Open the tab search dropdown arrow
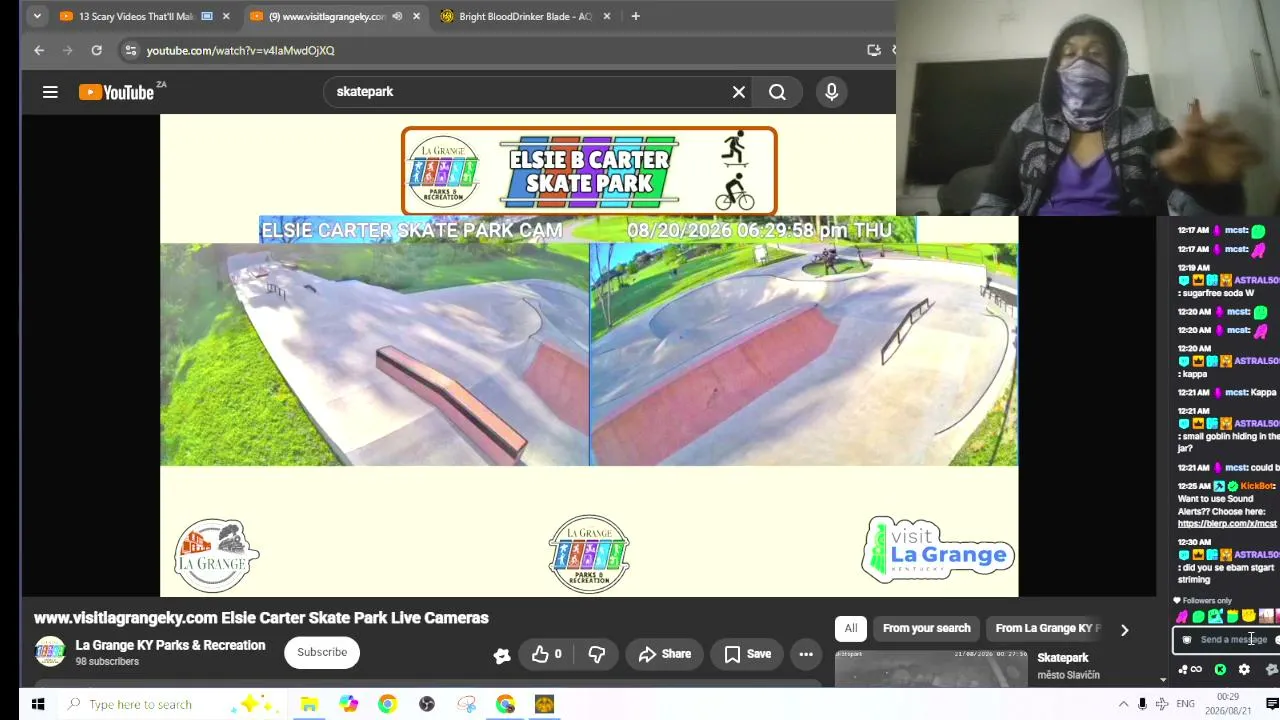Screen dimensions: 1280x720 37,16
